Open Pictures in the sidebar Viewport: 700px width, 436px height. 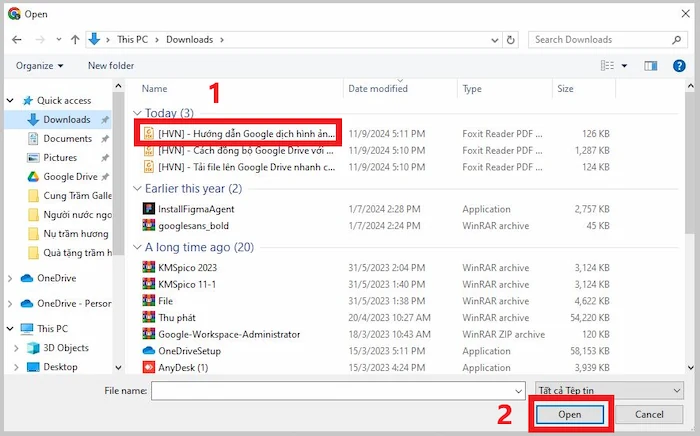tap(60, 158)
